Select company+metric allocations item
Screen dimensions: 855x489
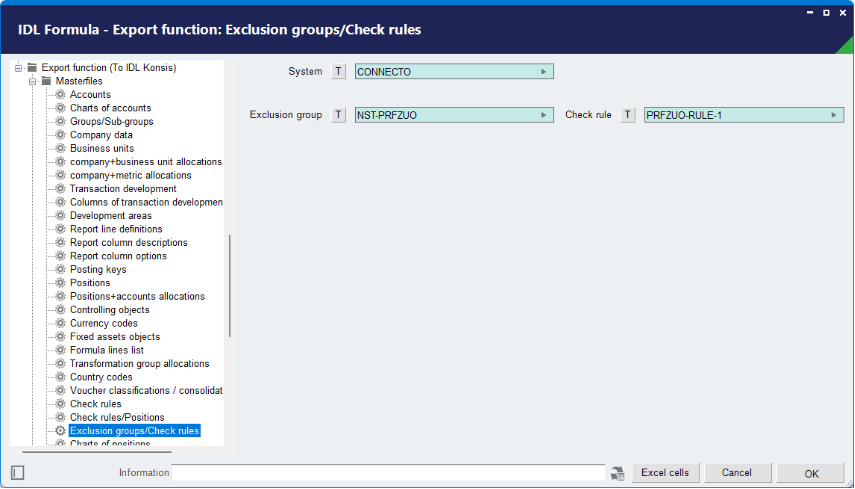click(130, 175)
